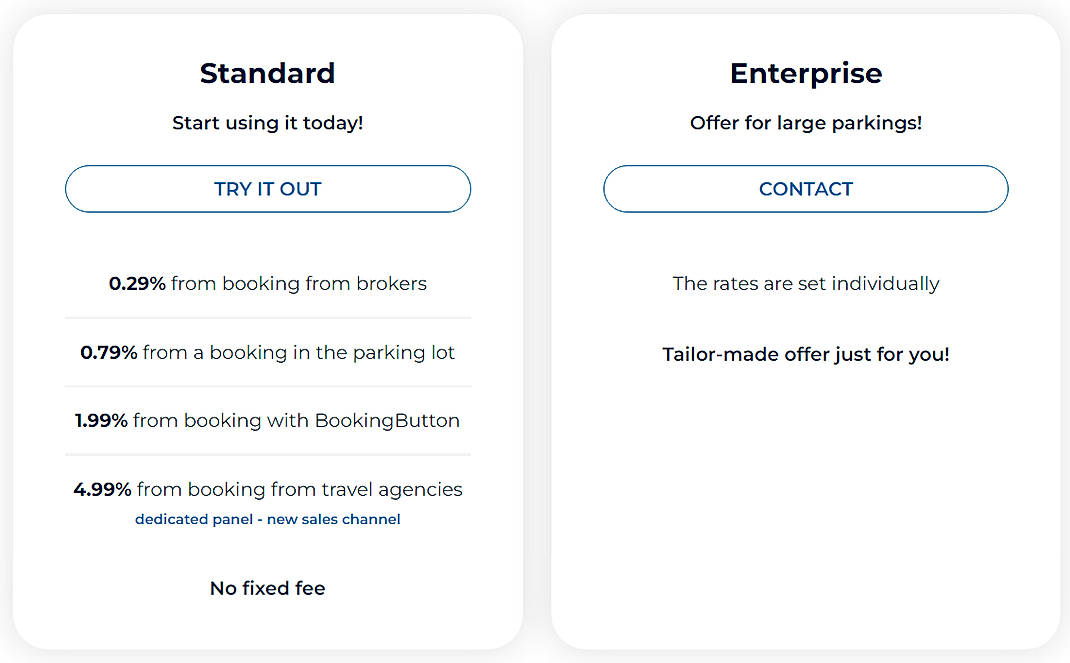
Task: Click the bold 0.29% percentage value
Action: click(x=138, y=284)
